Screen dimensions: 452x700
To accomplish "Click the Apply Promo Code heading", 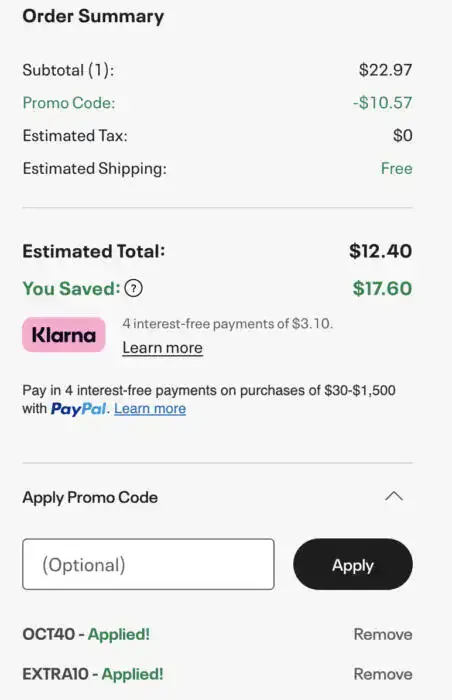I will click(x=90, y=497).
